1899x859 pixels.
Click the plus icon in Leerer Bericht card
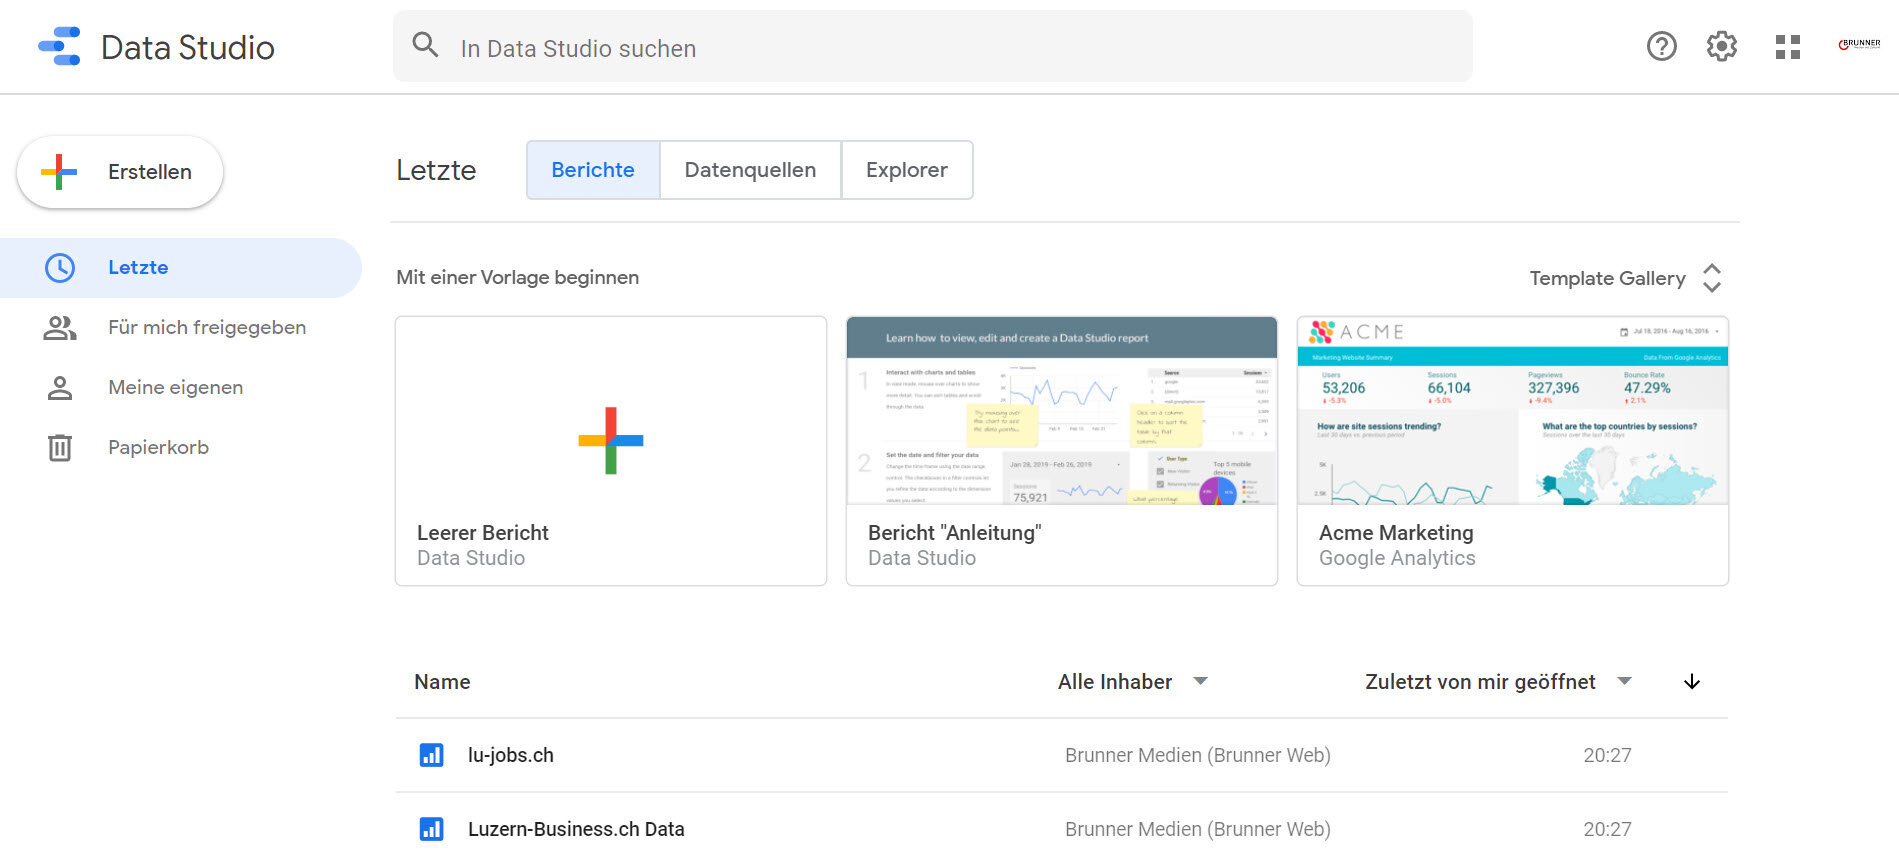pyautogui.click(x=611, y=440)
